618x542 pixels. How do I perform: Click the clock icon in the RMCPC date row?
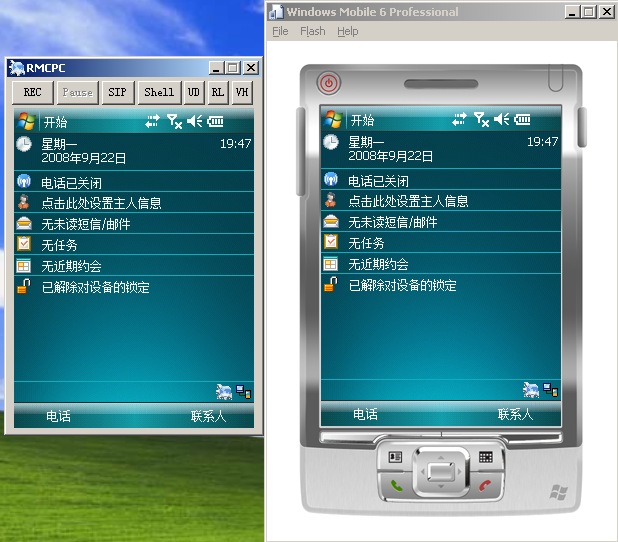(x=24, y=144)
